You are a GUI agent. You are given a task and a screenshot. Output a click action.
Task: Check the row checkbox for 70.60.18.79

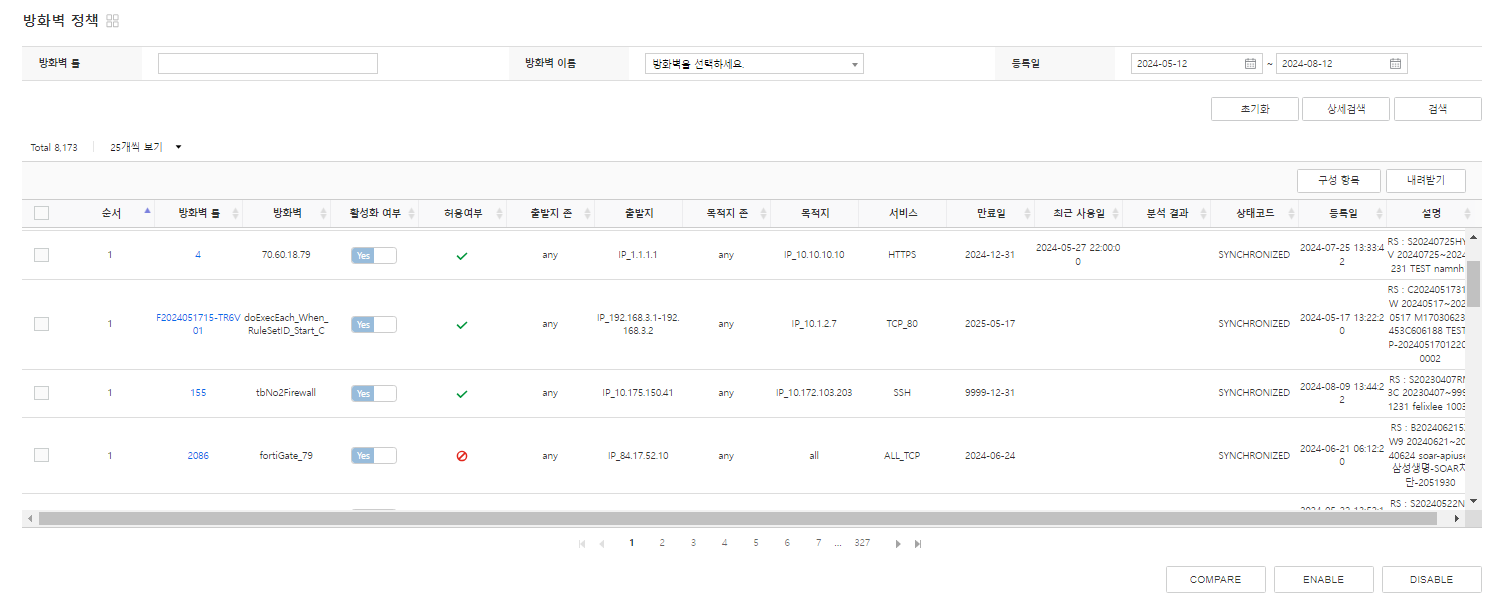[x=41, y=255]
